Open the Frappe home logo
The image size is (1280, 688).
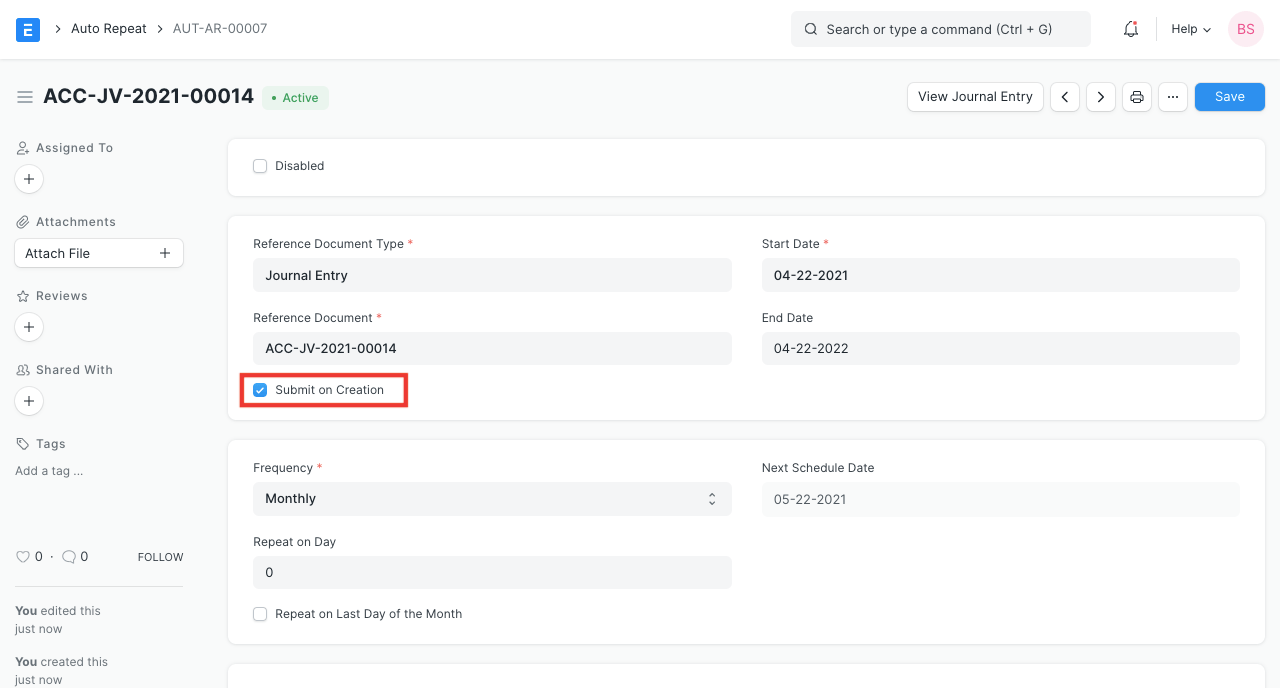[x=27, y=29]
